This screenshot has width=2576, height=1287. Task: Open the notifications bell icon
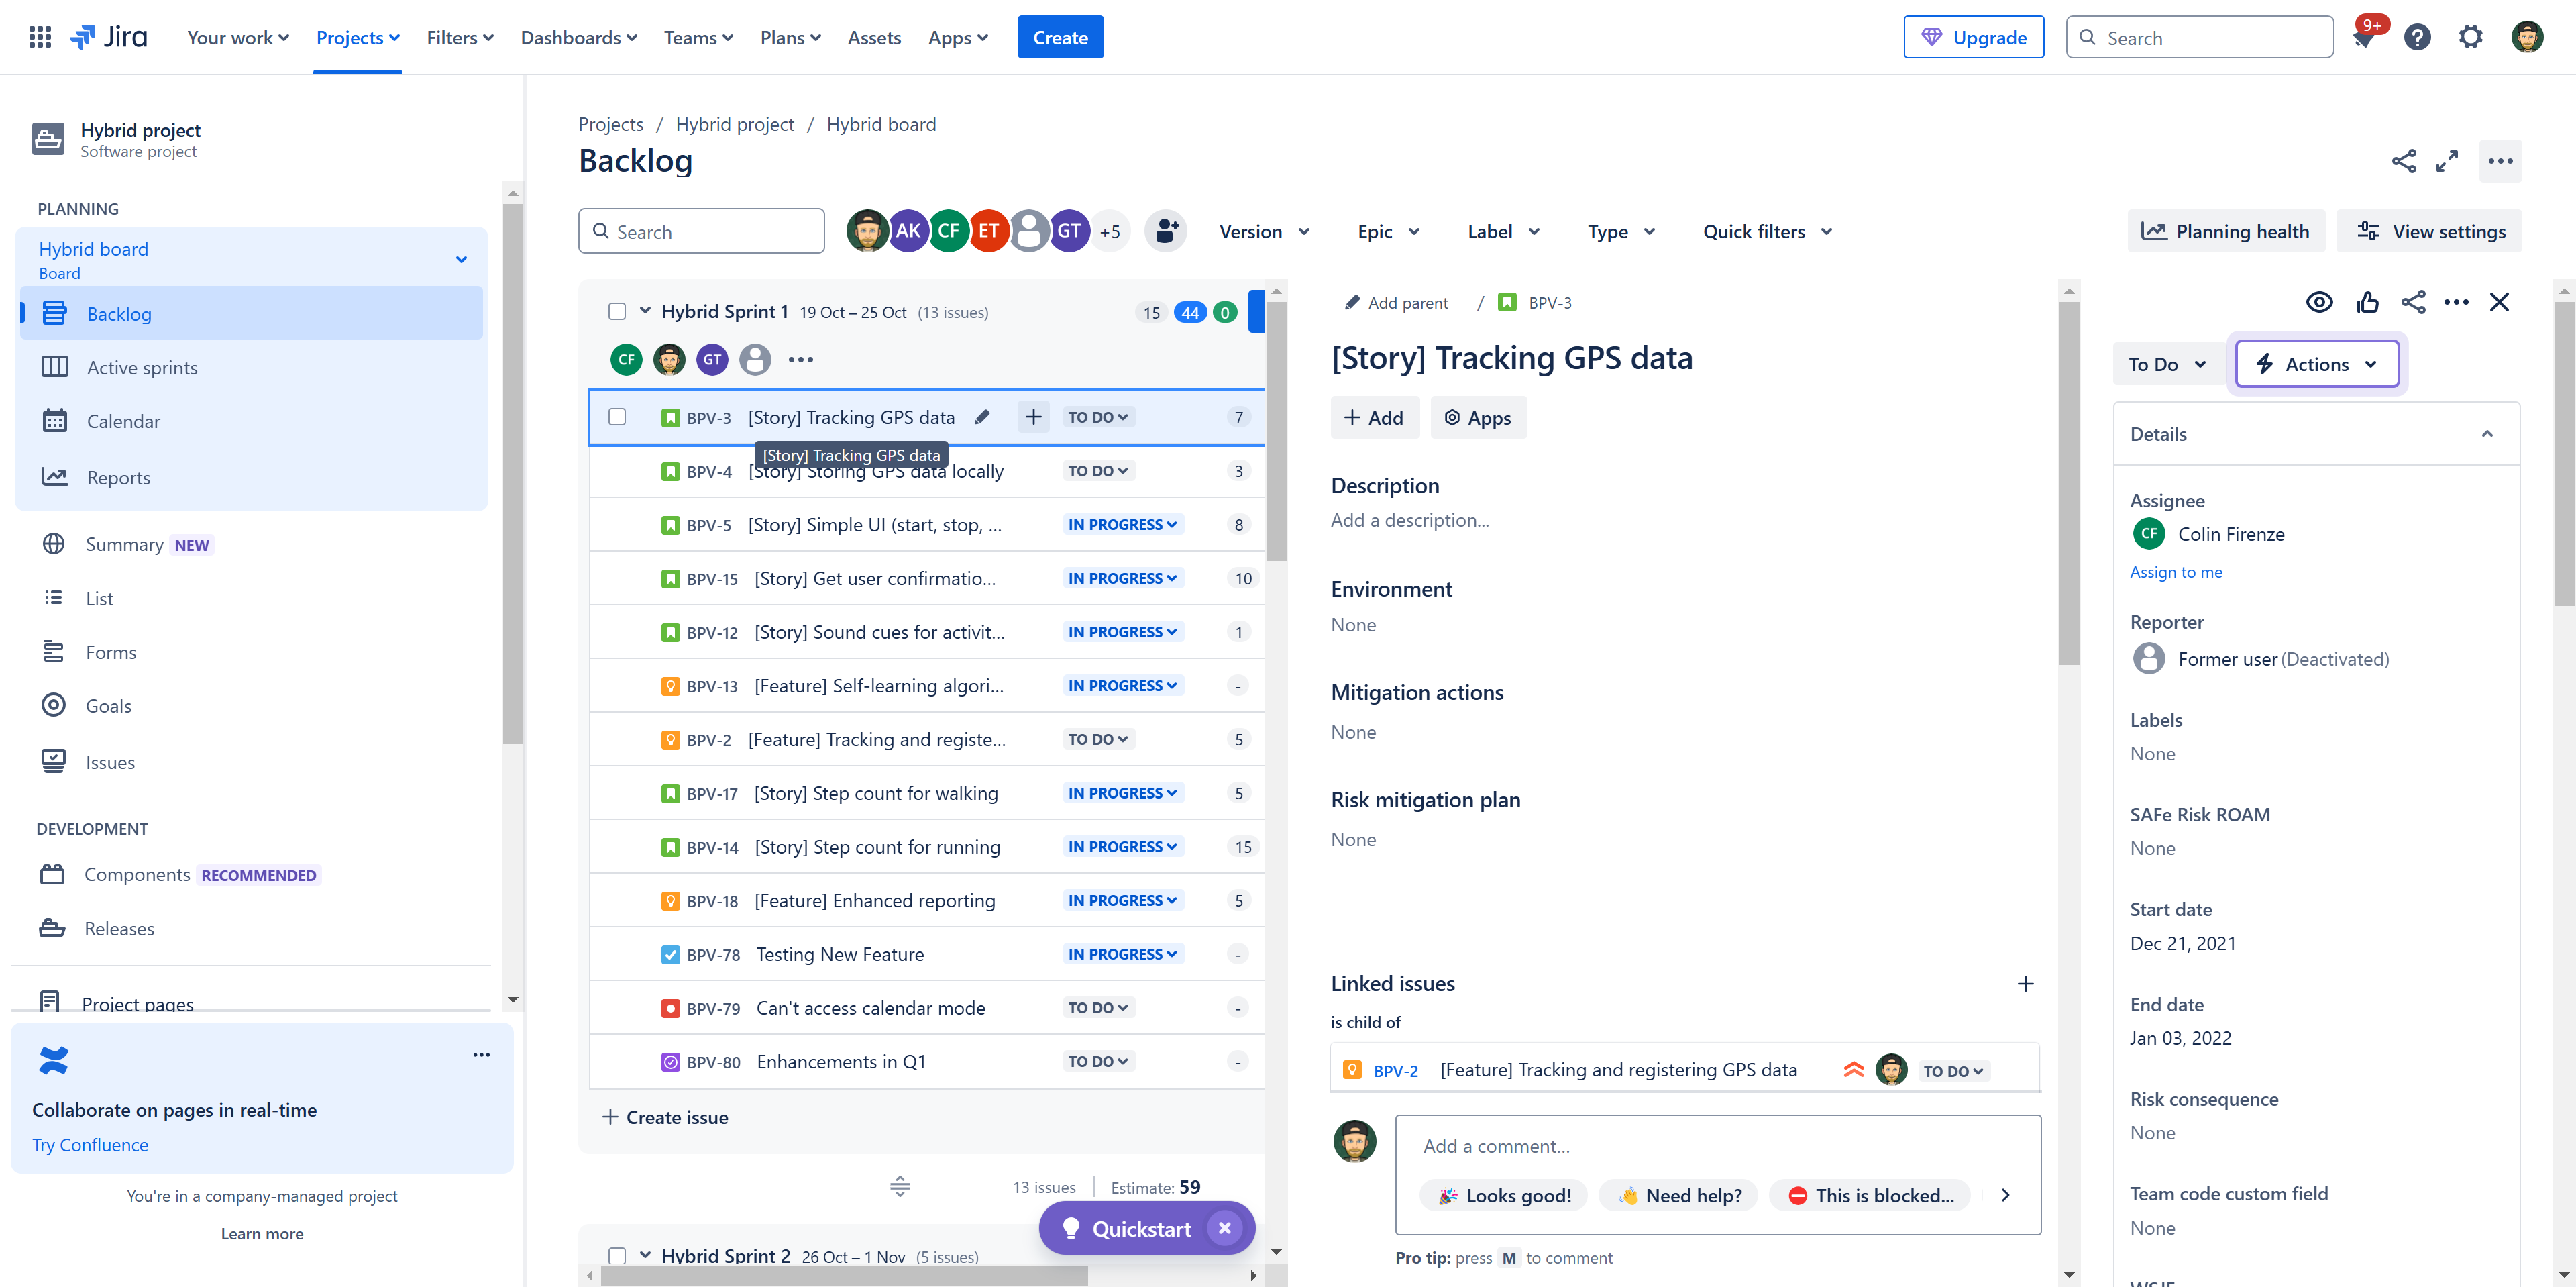(2364, 38)
